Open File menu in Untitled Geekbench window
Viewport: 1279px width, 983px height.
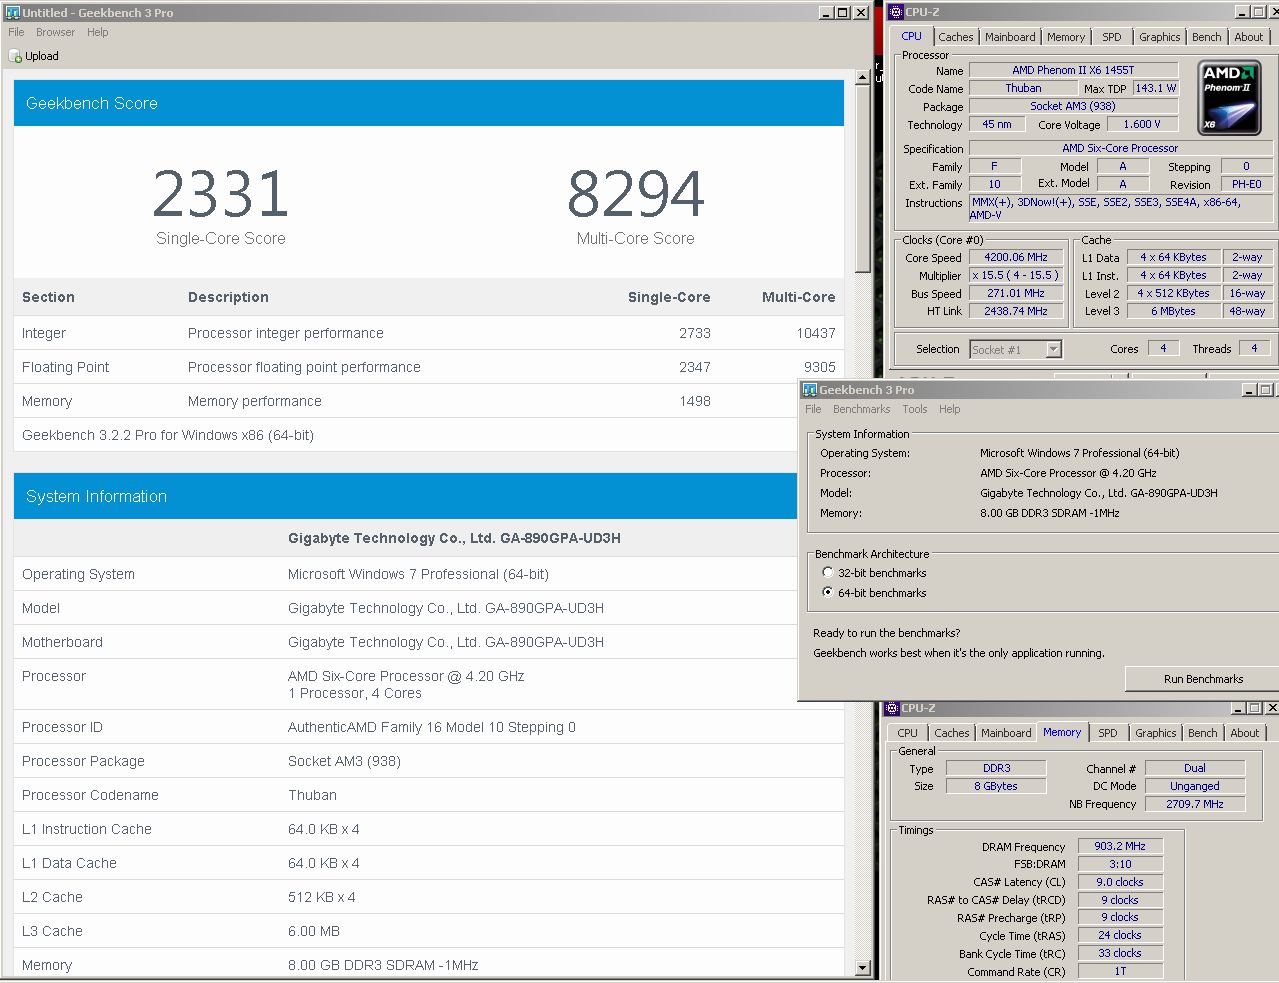point(16,32)
